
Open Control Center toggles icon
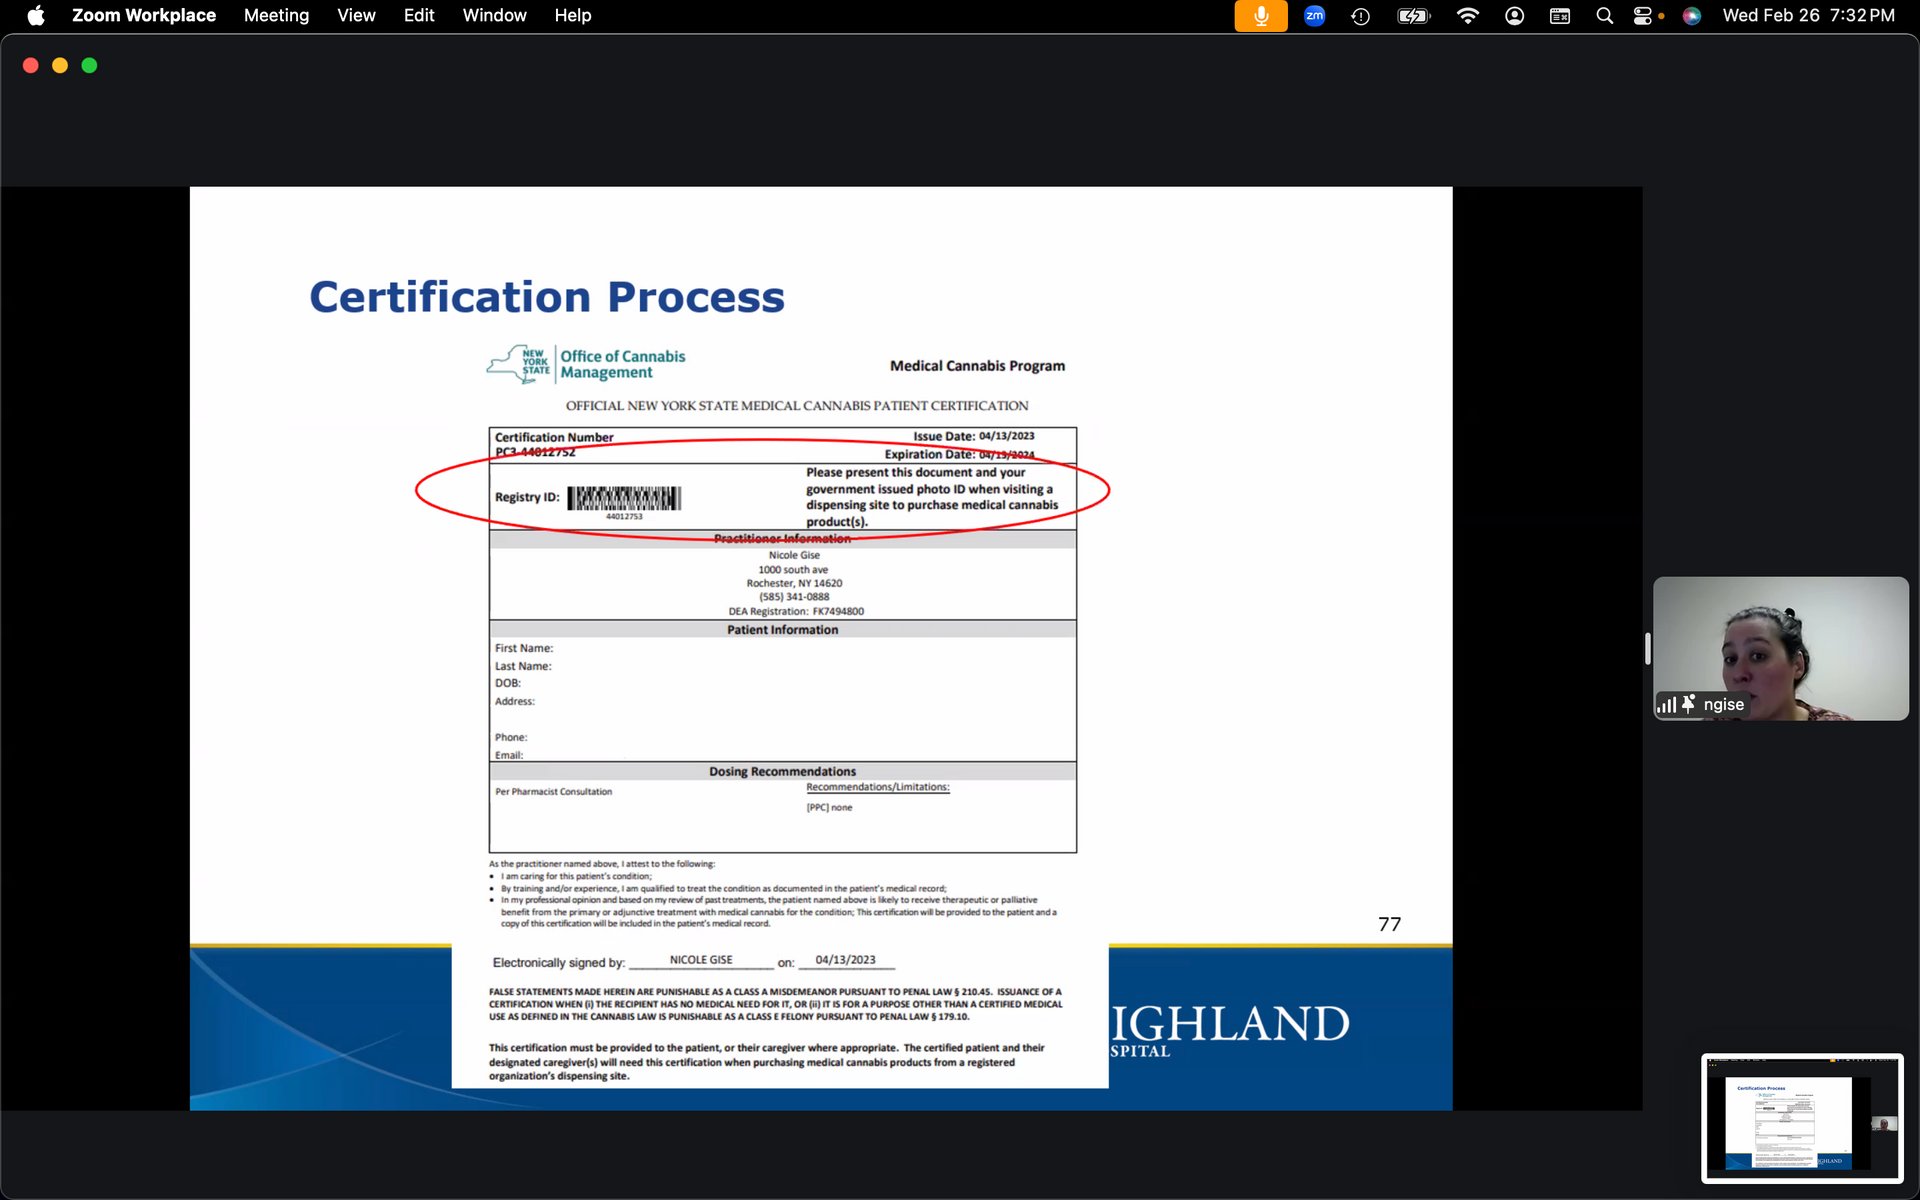[x=1642, y=16]
